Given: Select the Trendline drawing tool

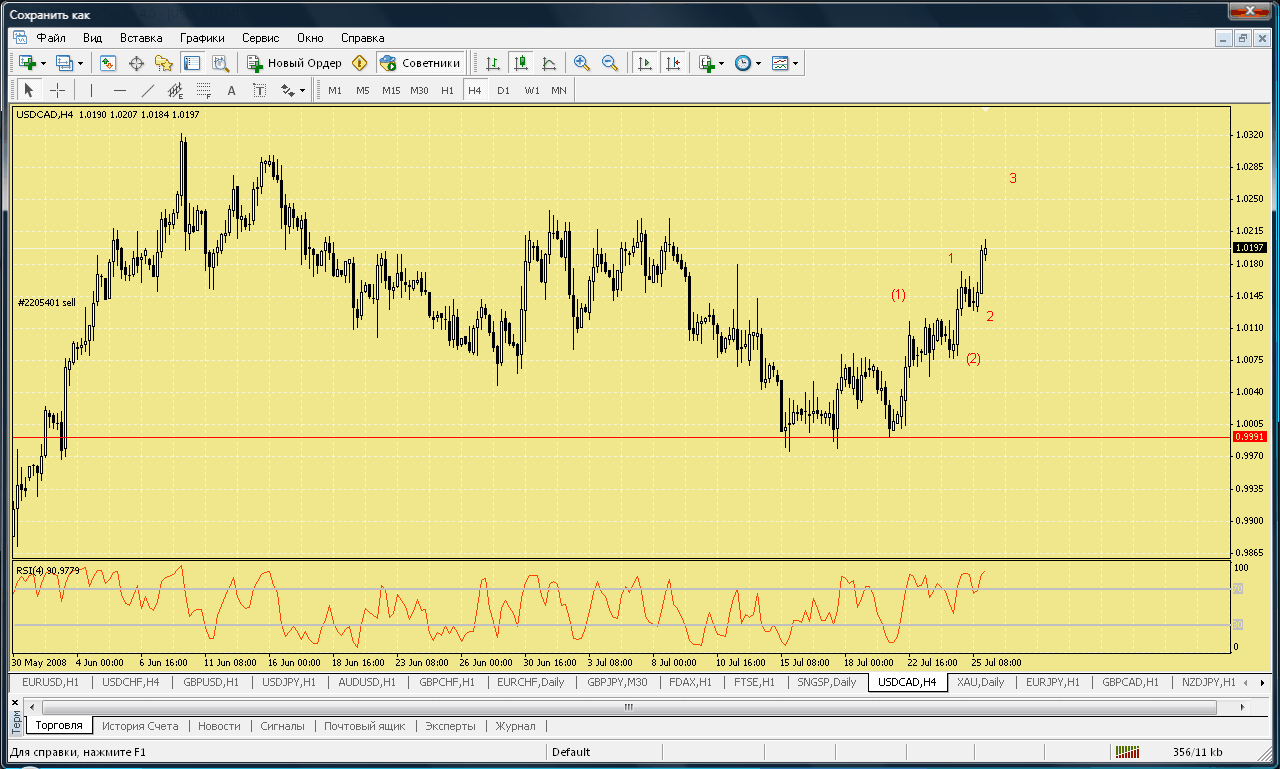Looking at the screenshot, I should coord(148,90).
